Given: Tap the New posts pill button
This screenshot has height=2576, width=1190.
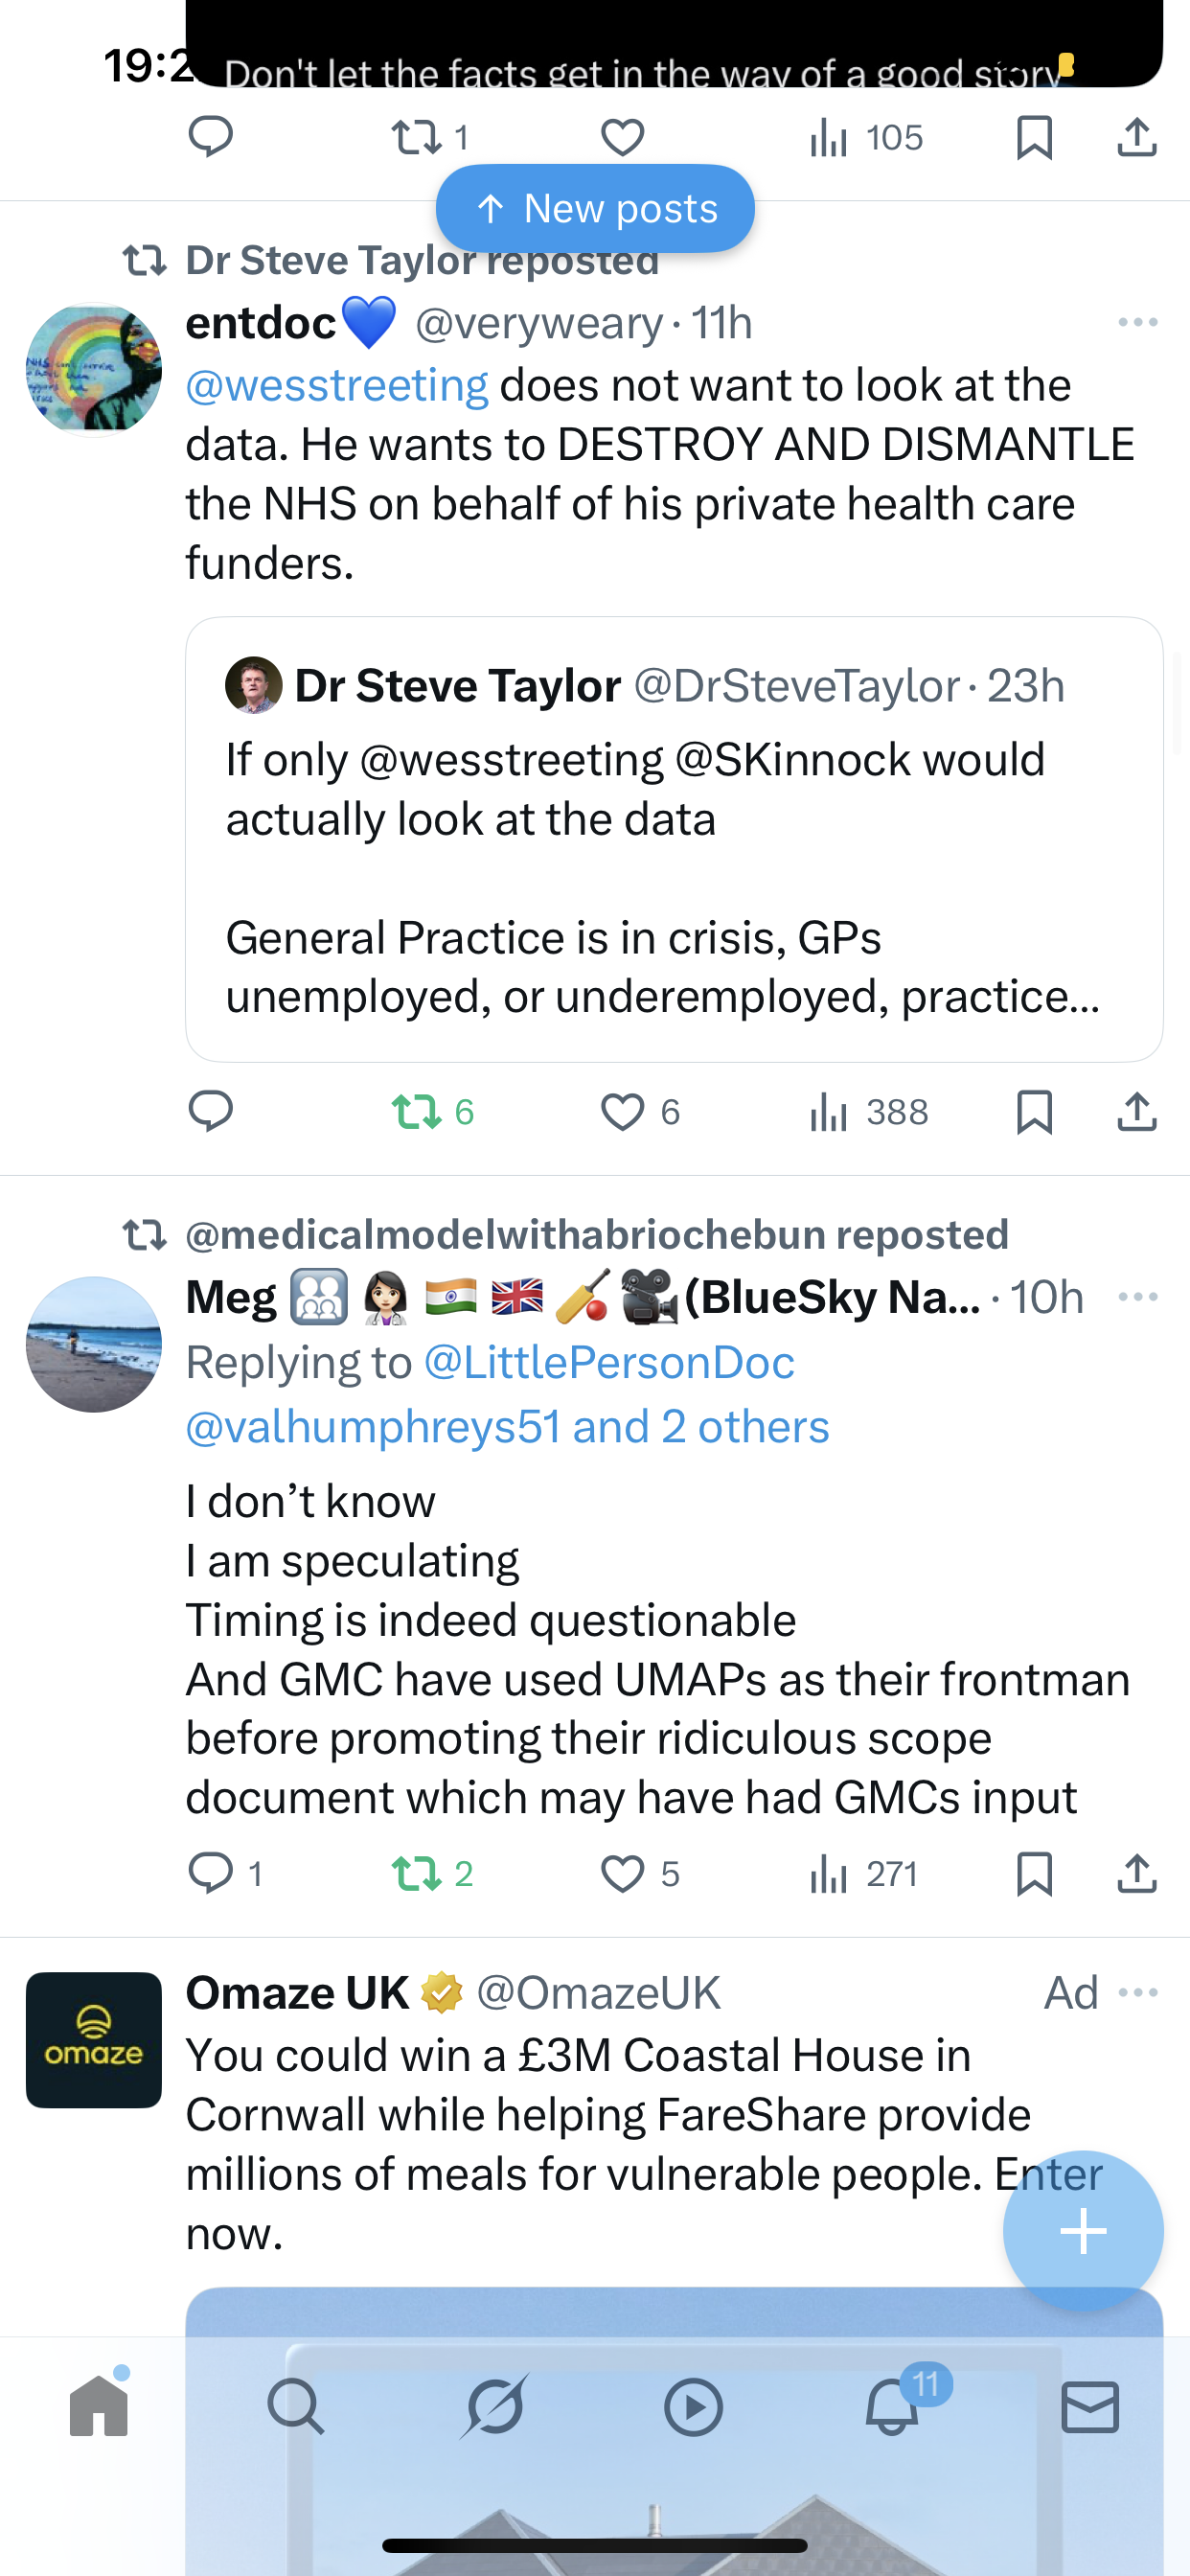Looking at the screenshot, I should click(x=595, y=209).
